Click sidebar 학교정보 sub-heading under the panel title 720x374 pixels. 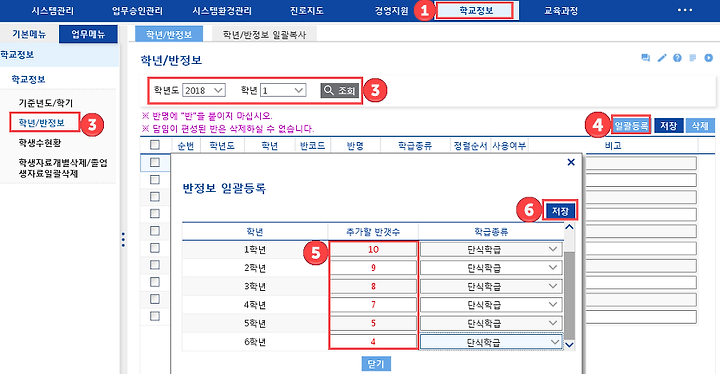[28, 79]
